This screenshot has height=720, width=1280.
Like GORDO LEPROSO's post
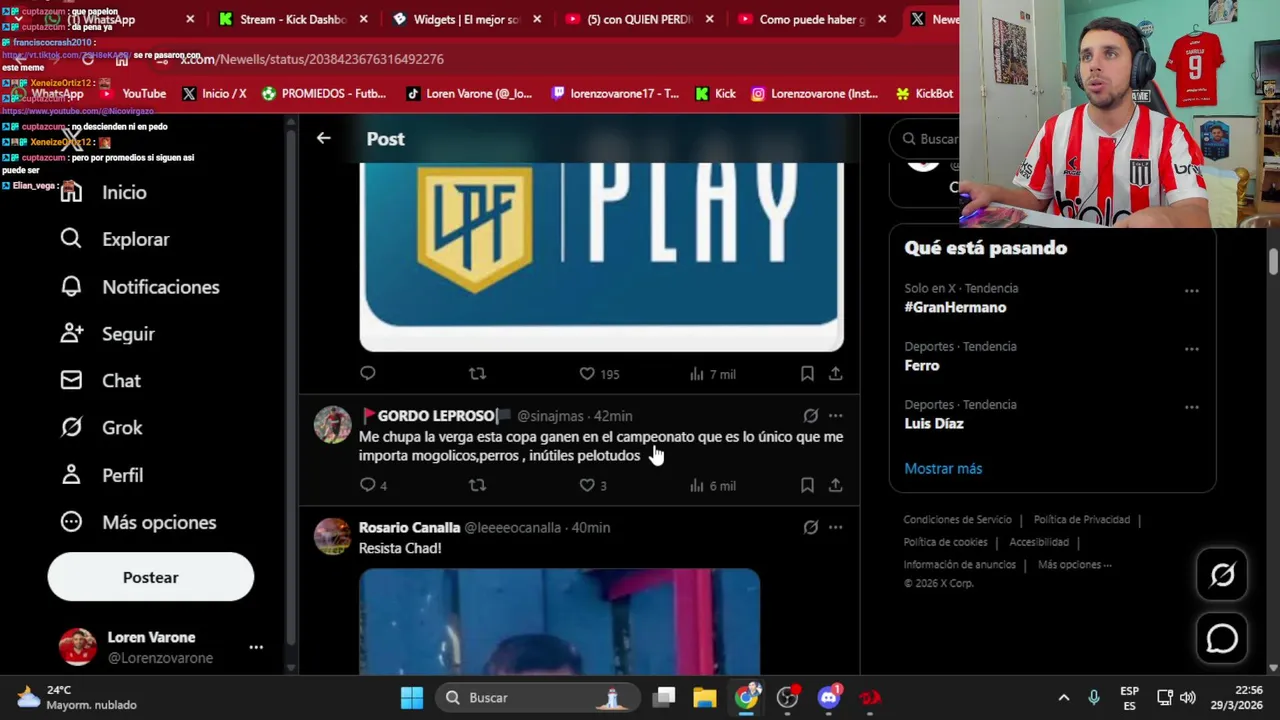point(593,485)
